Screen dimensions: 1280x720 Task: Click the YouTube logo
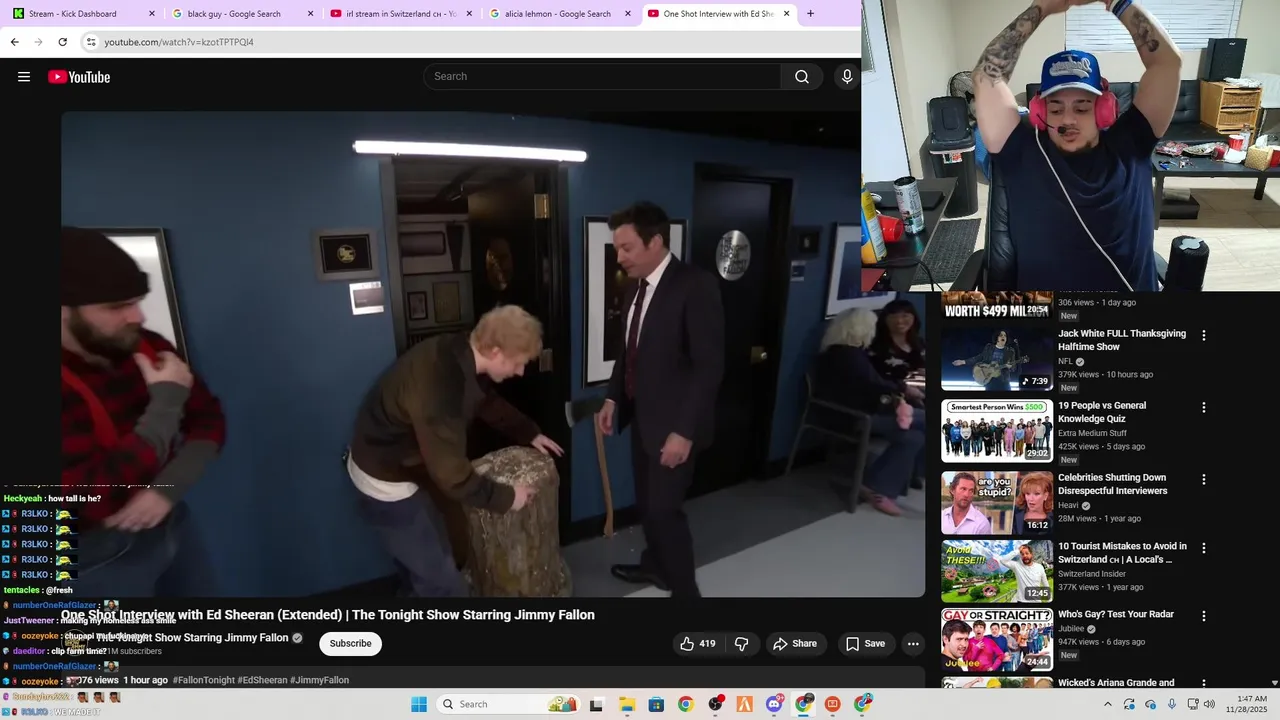(79, 77)
